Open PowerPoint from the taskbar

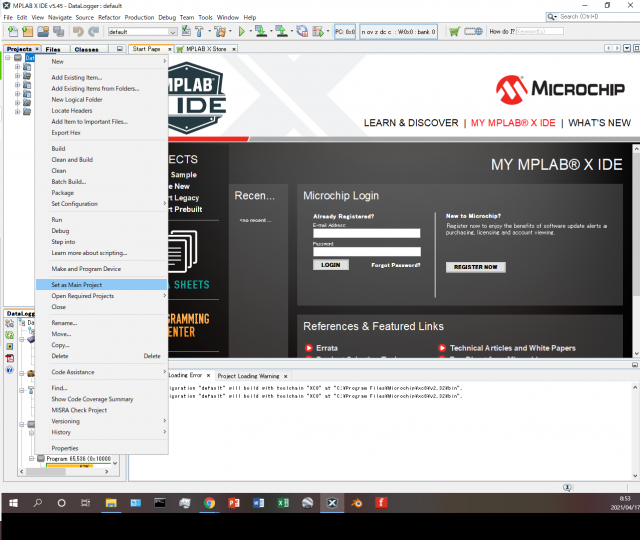(x=234, y=503)
